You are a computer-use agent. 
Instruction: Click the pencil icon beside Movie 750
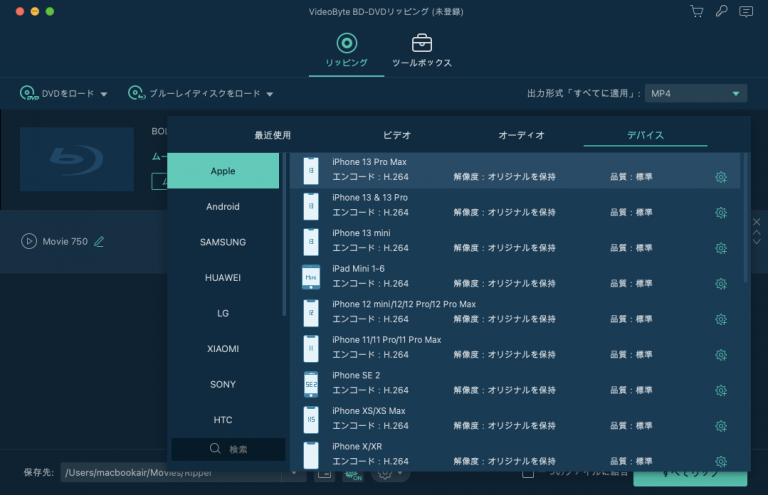point(99,241)
